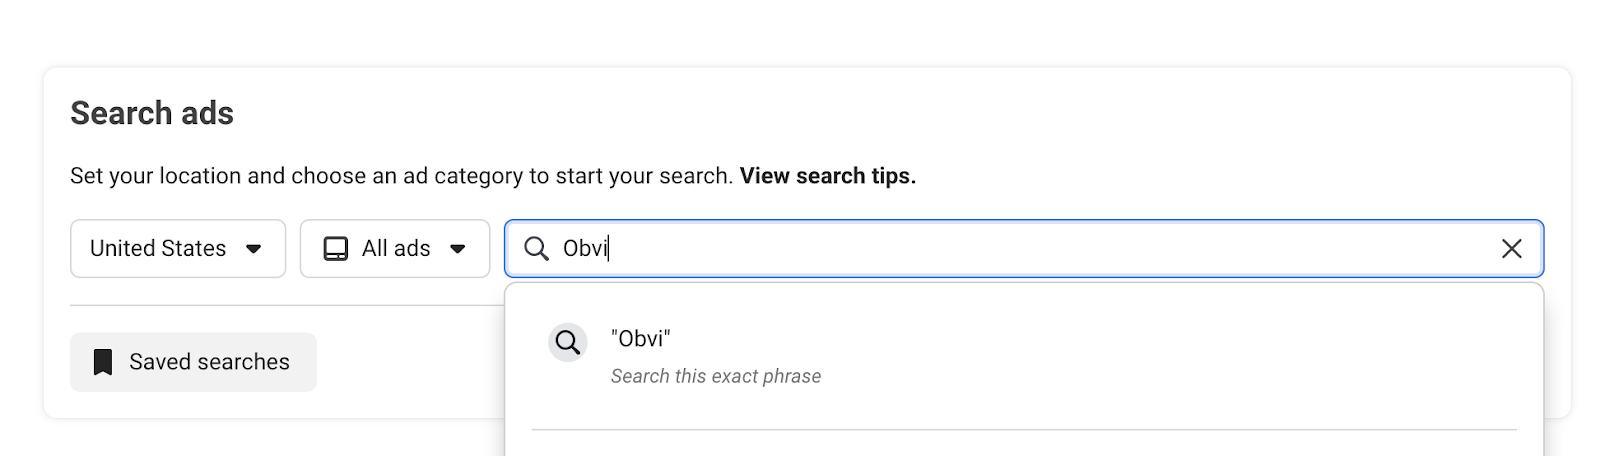Image resolution: width=1600 pixels, height=456 pixels.
Task: Click the magnifier icon inside the search field
Action: coord(537,248)
